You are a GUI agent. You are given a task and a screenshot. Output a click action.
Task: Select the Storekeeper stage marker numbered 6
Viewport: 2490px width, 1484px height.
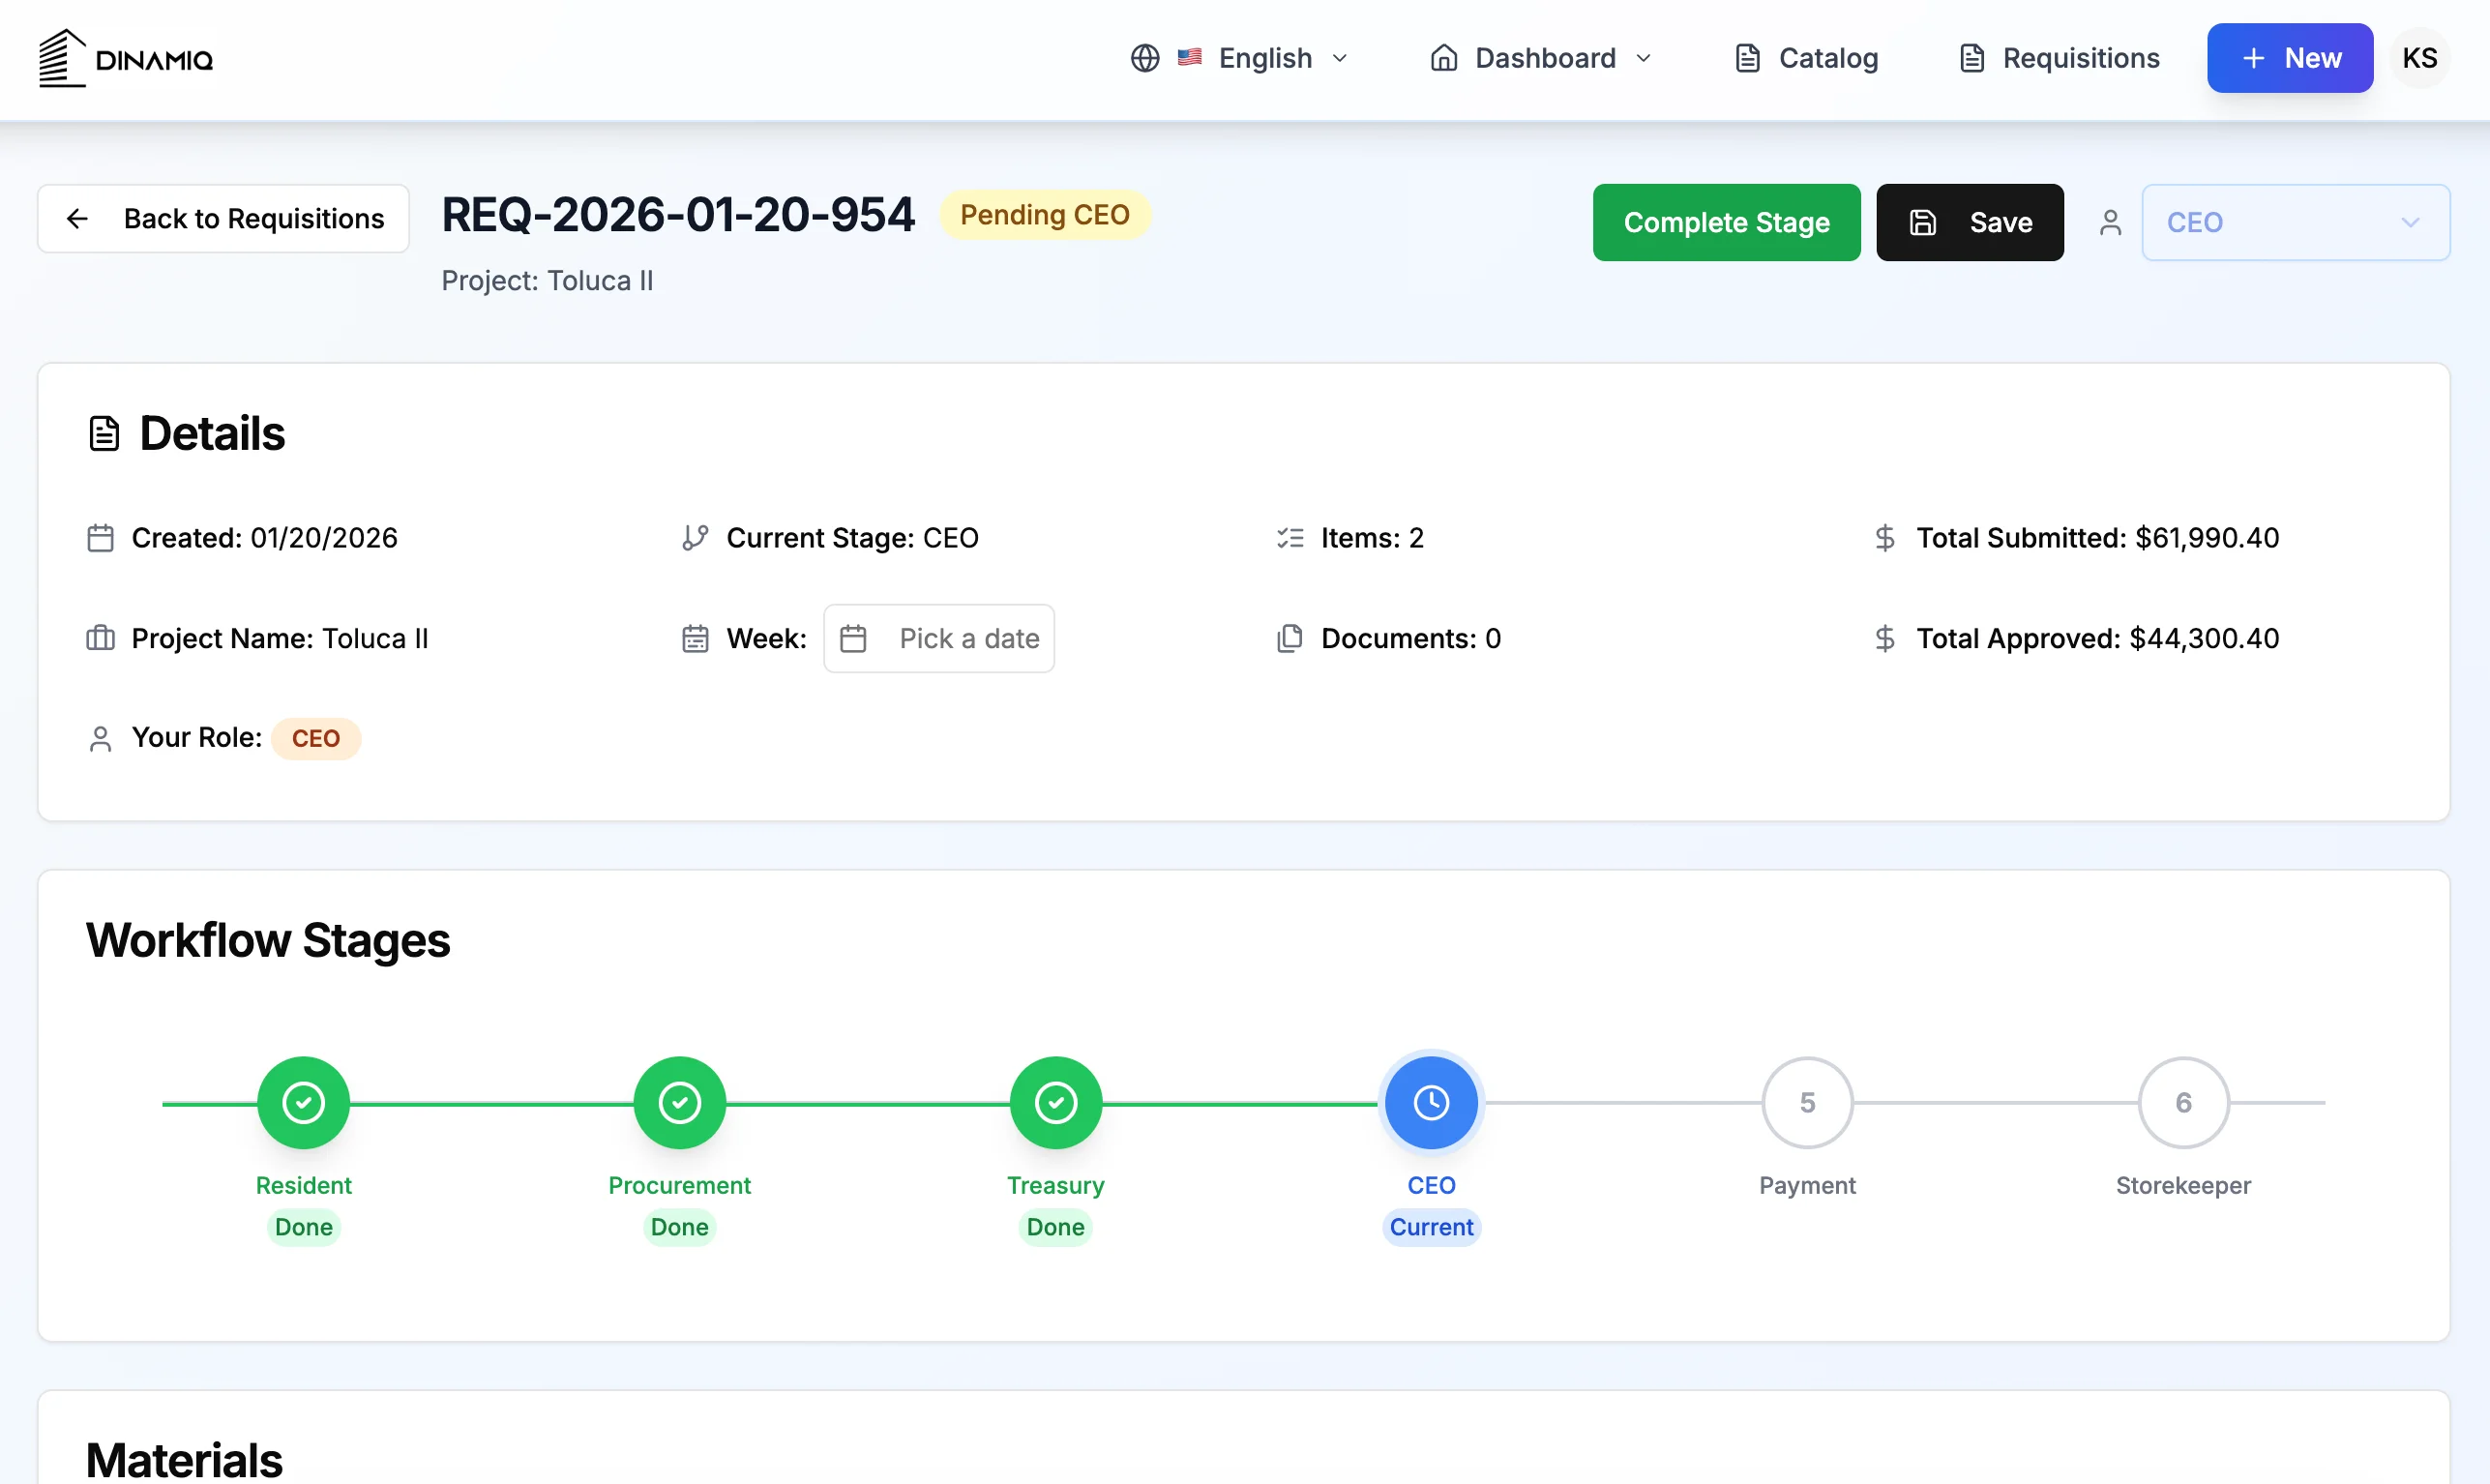(2183, 1102)
